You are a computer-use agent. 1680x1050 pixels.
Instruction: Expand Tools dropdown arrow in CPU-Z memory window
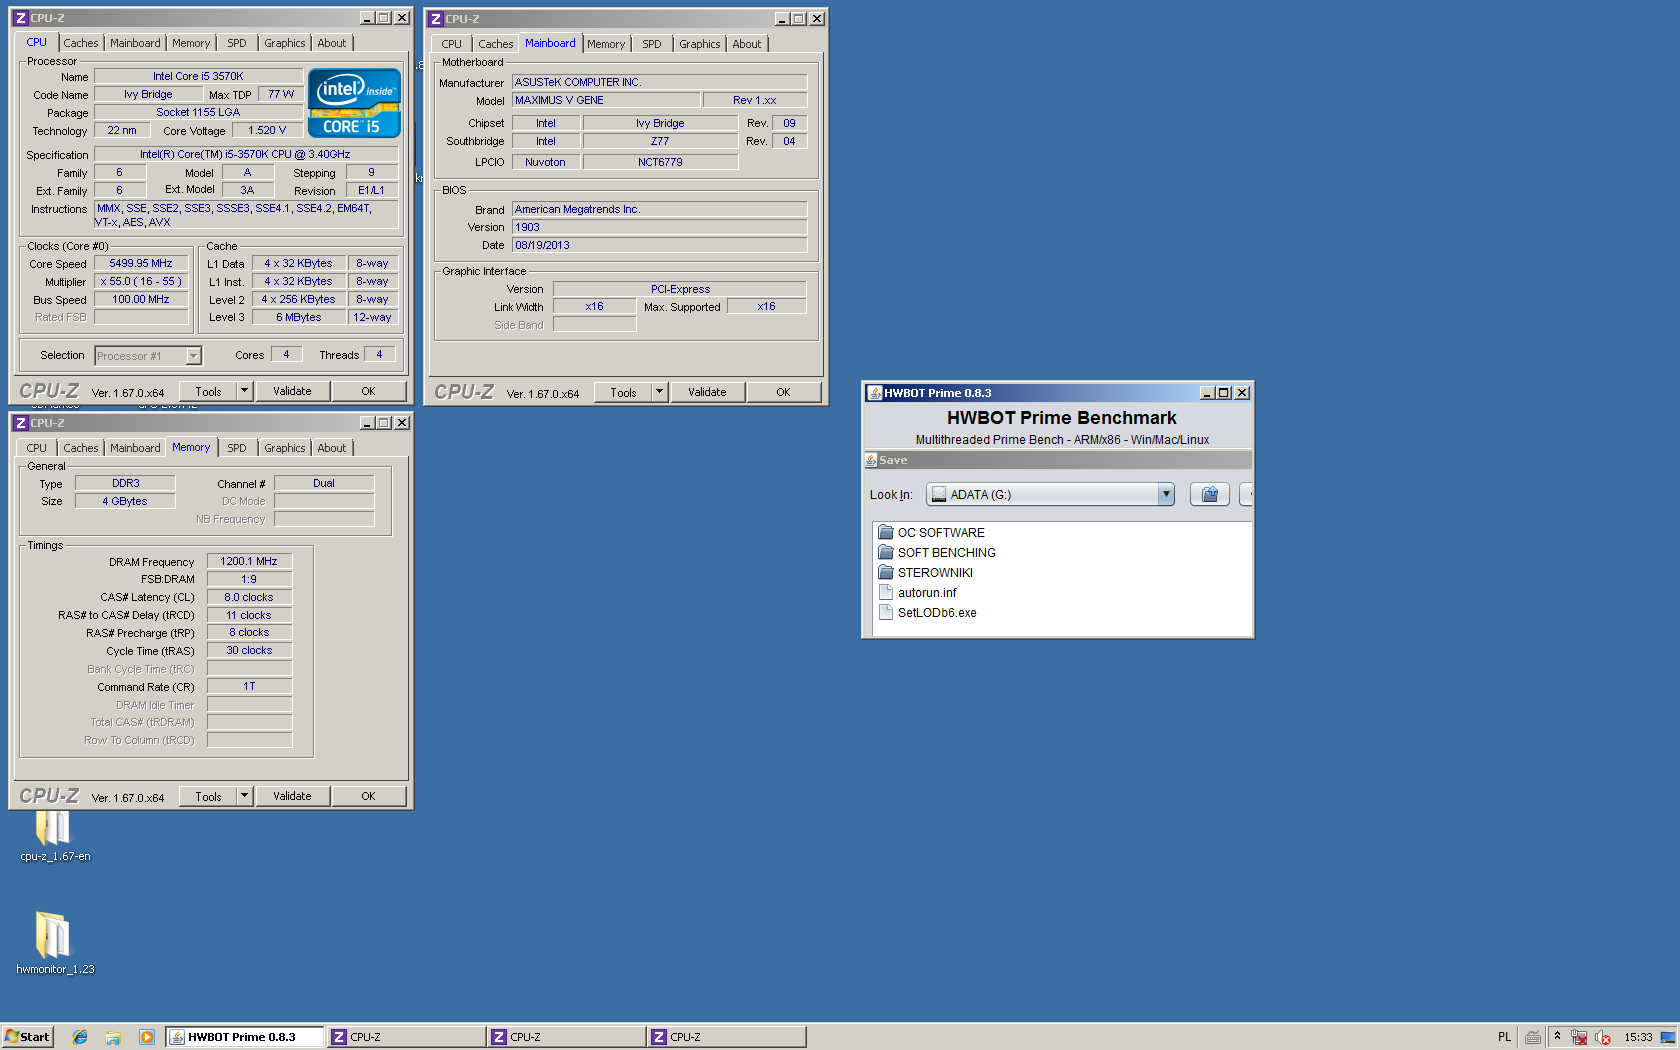(244, 796)
